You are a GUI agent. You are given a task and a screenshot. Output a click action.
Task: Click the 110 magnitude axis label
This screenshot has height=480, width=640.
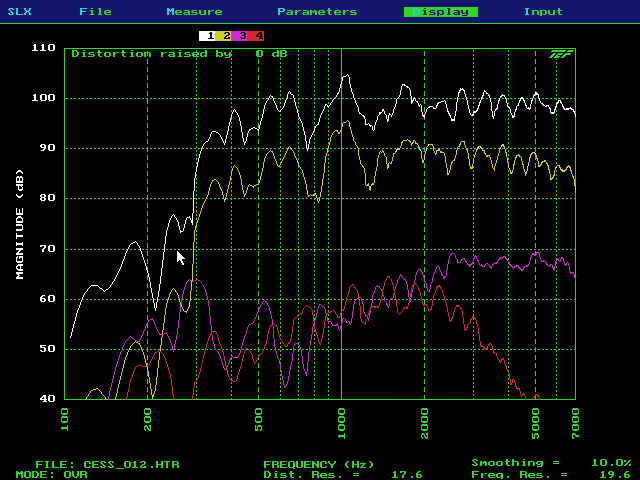[44, 48]
